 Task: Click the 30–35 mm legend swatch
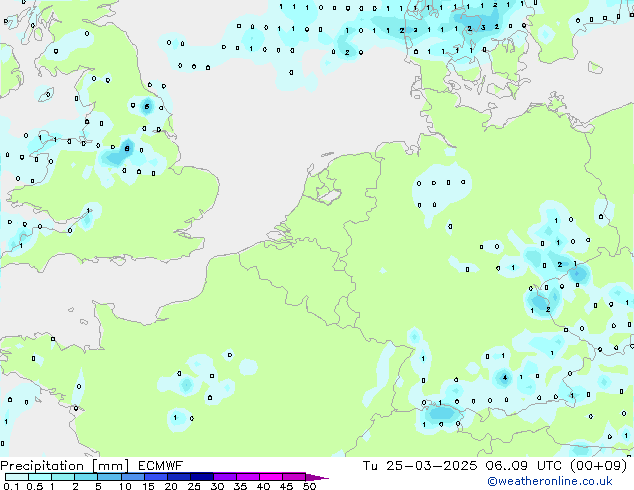[225, 477]
